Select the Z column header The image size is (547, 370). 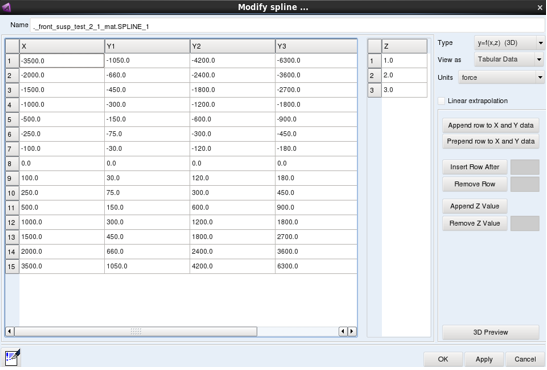click(x=404, y=46)
